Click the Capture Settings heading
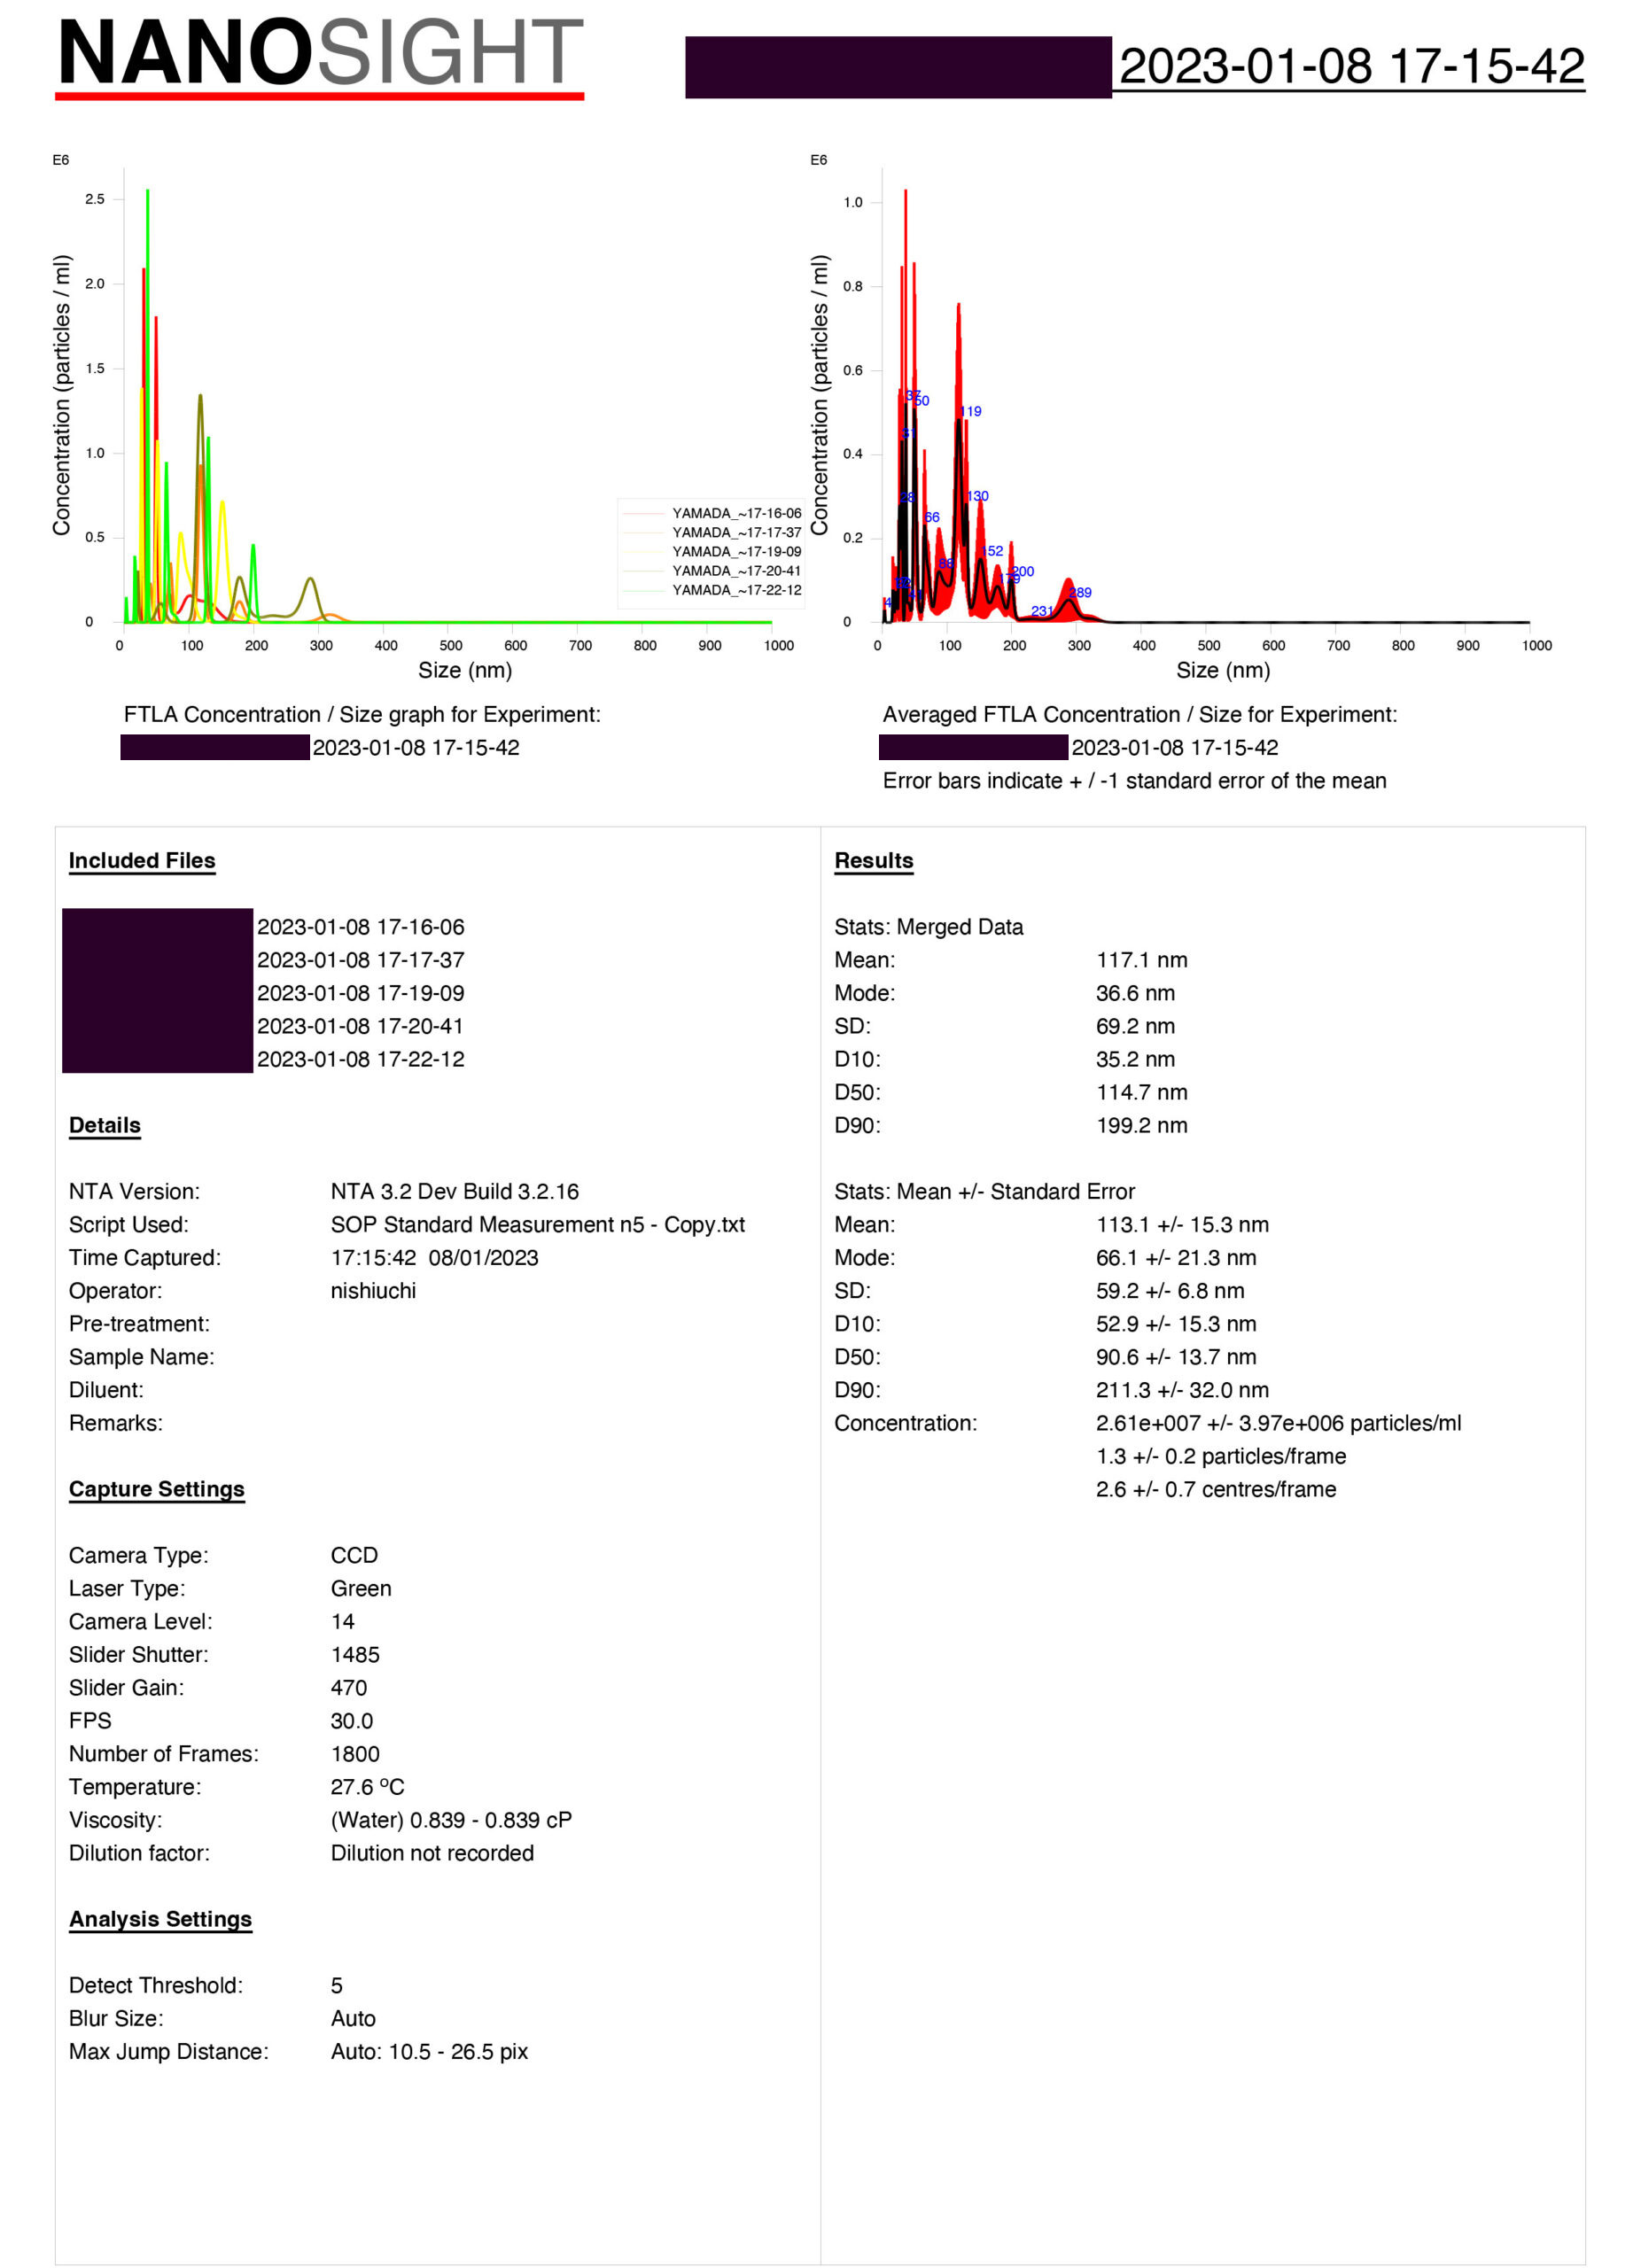 pos(157,1489)
